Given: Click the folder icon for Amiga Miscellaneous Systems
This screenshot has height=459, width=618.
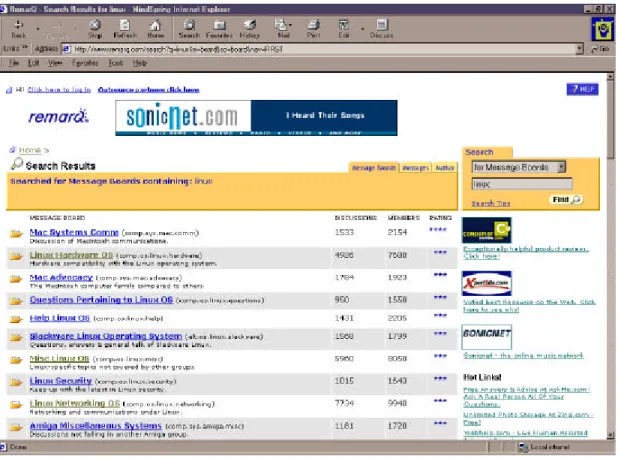Looking at the screenshot, I should tap(16, 427).
